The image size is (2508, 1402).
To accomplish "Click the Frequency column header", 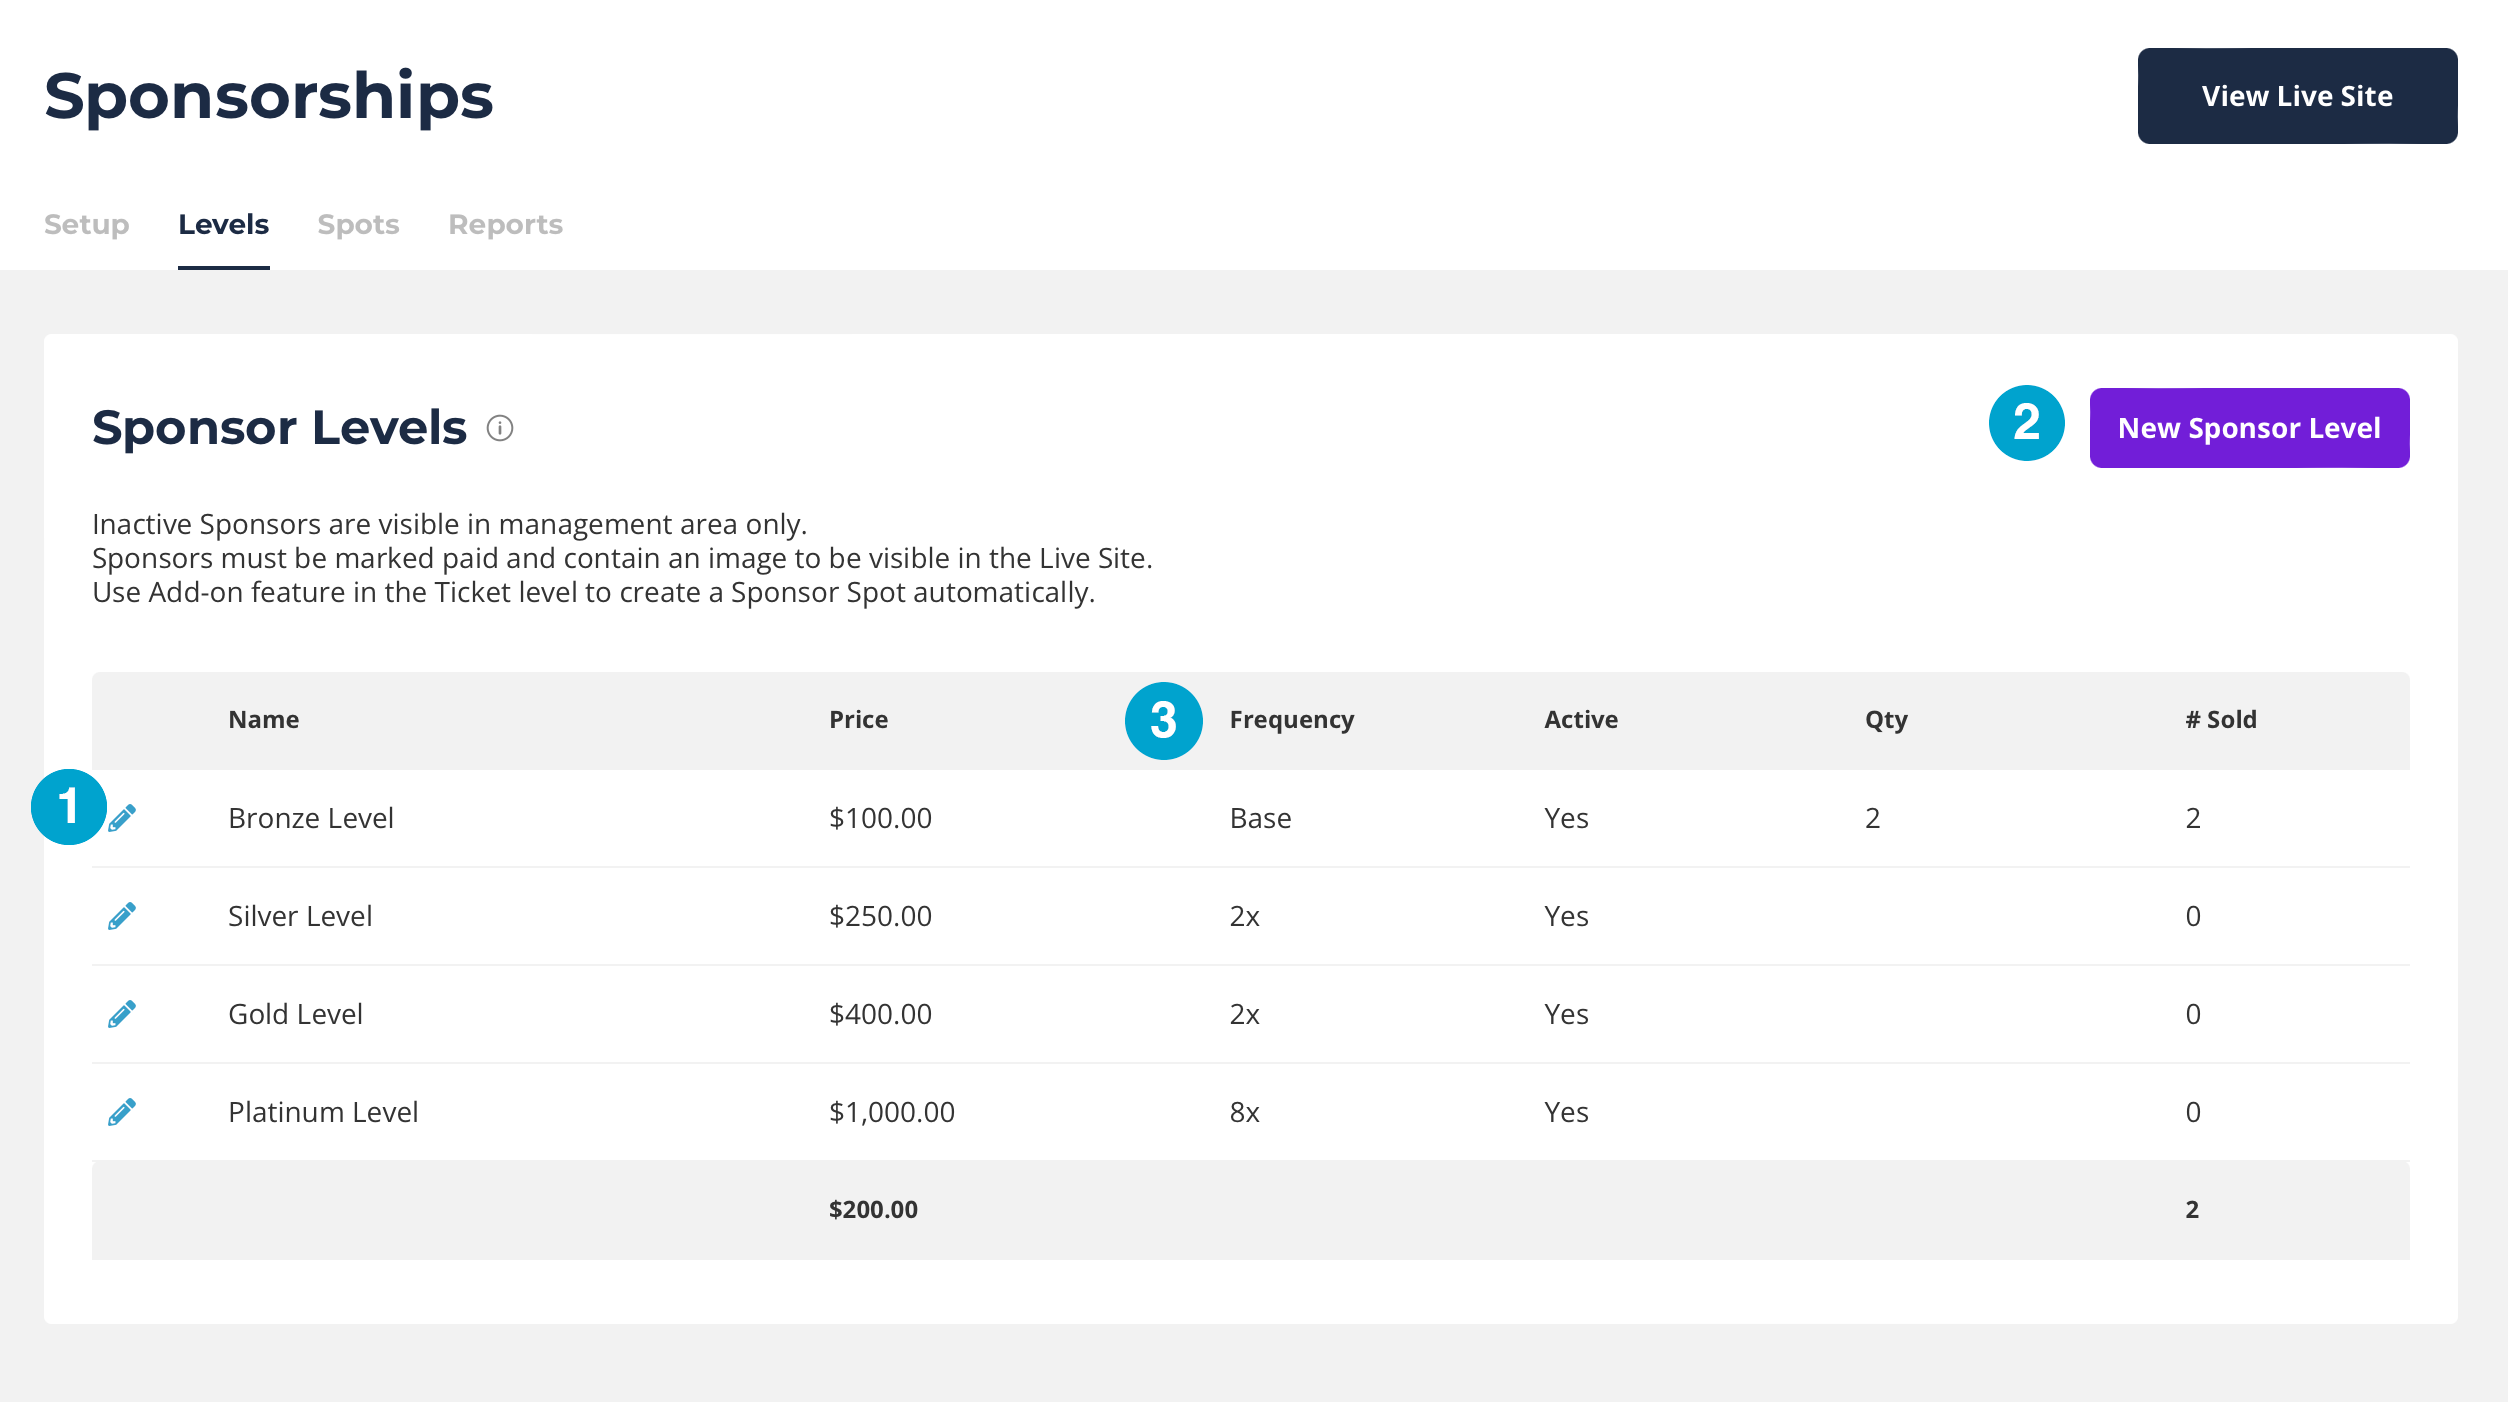I will click(1291, 720).
